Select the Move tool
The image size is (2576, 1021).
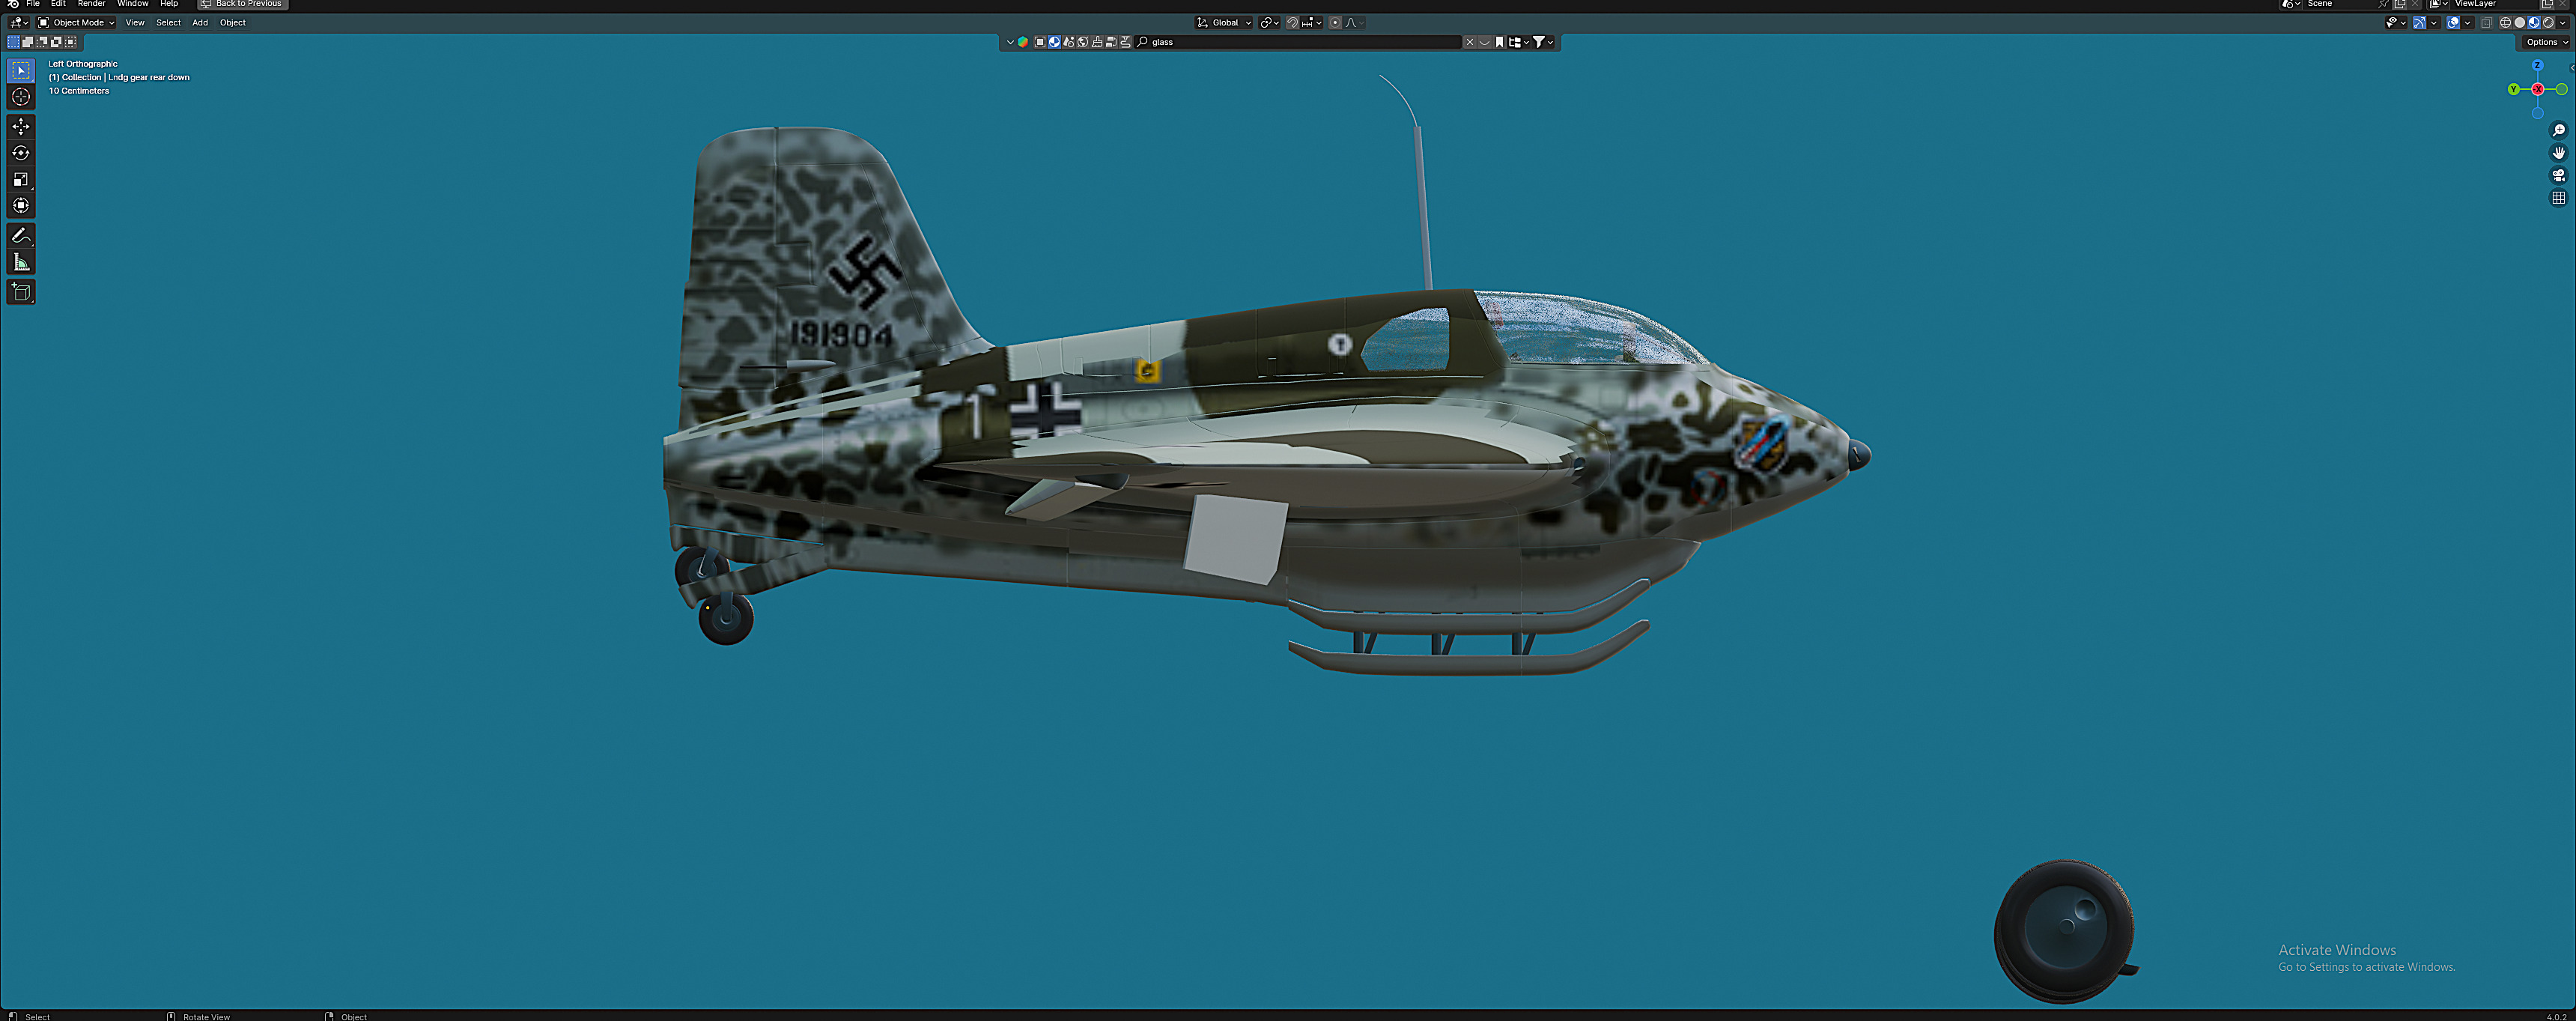[21, 126]
